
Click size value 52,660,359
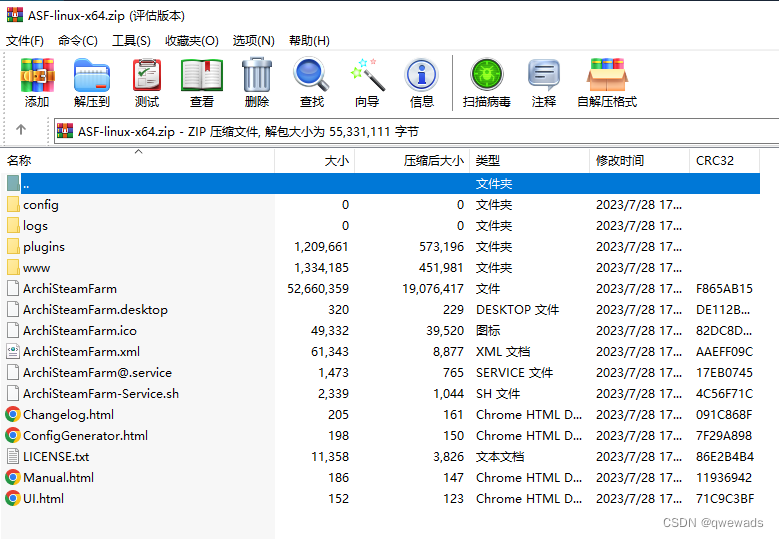point(318,289)
